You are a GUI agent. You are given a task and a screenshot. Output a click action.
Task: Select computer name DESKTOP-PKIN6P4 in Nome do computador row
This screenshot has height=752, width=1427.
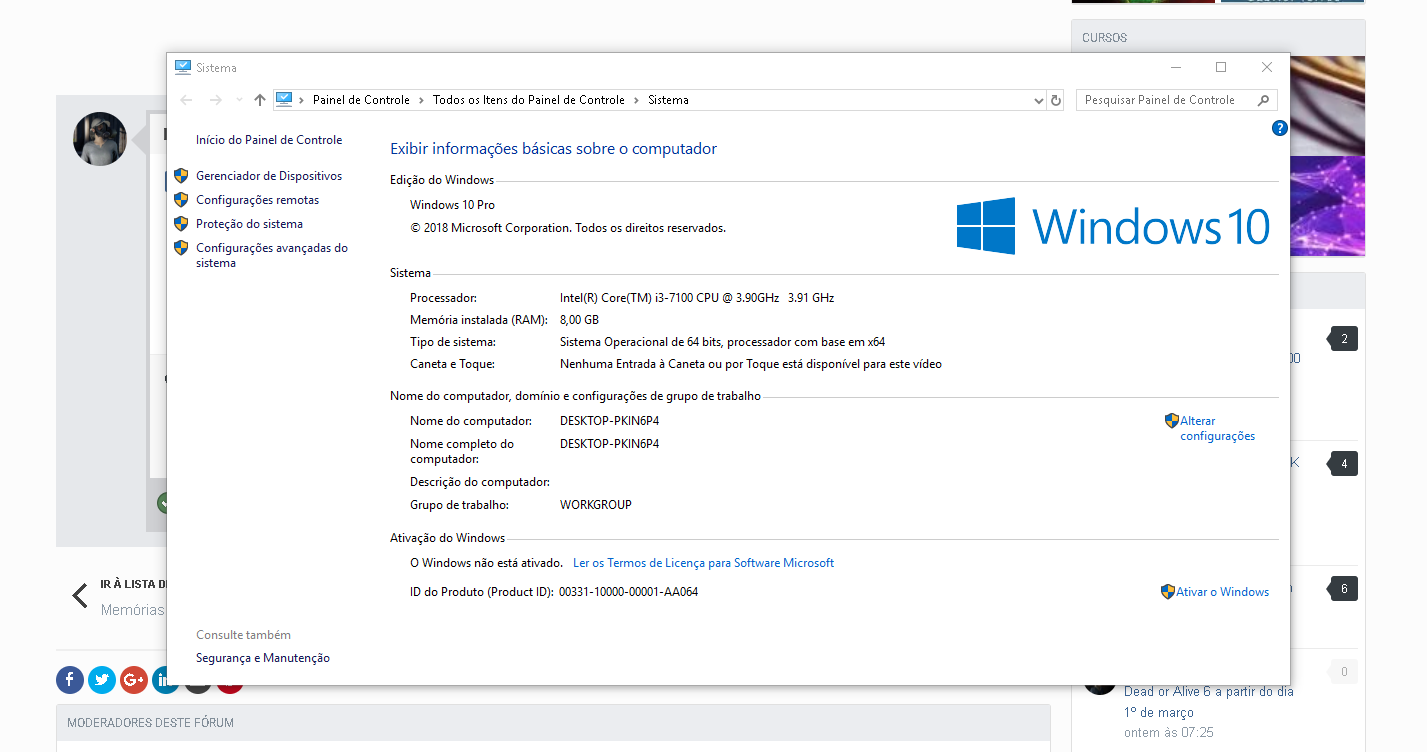609,421
